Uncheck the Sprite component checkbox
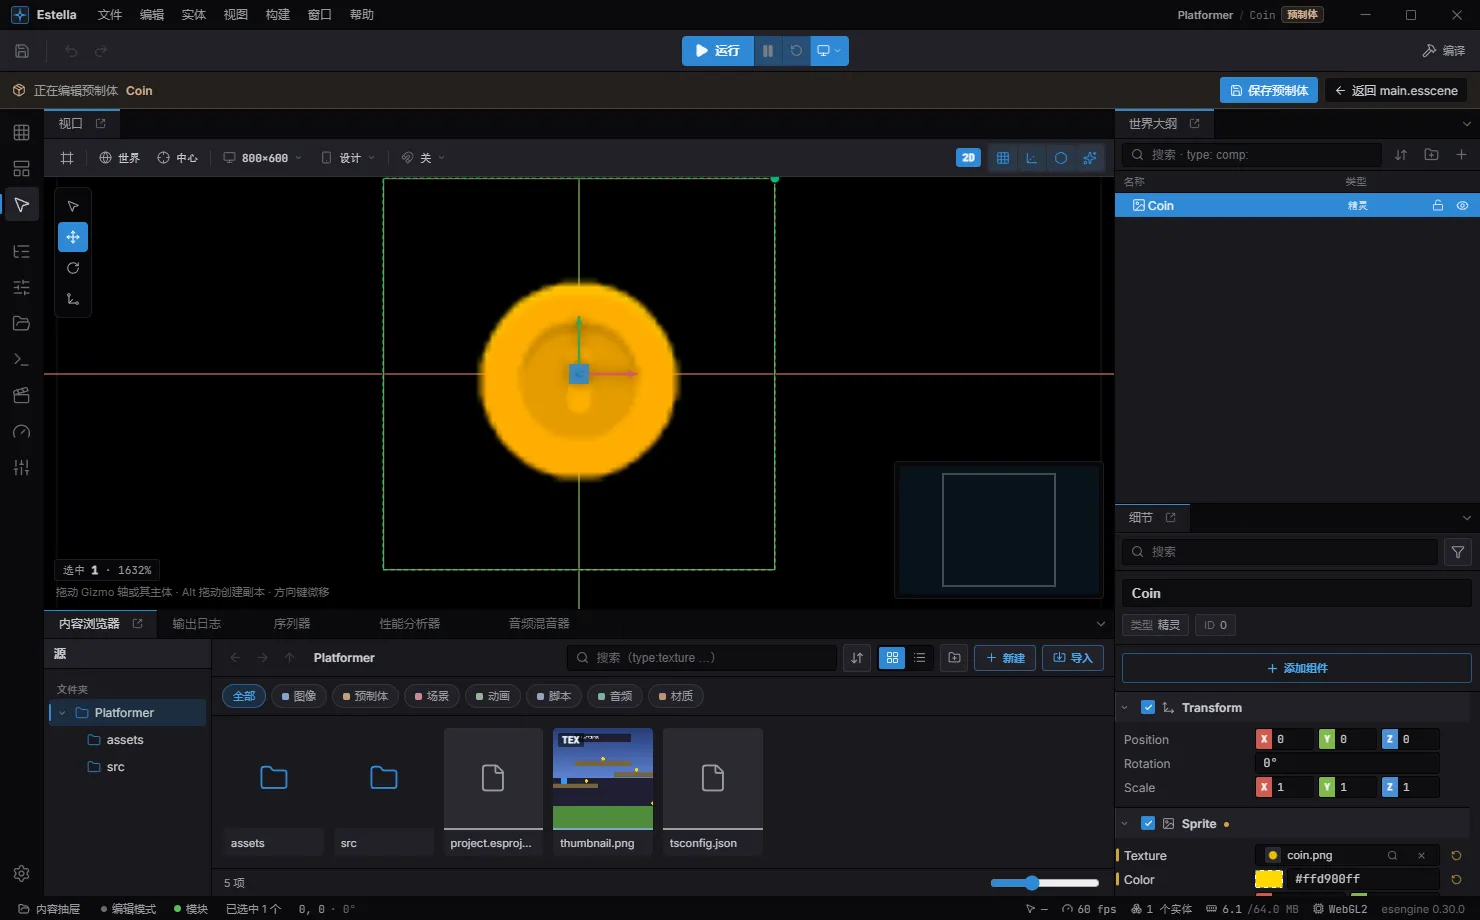This screenshot has height=920, width=1480. [1148, 824]
